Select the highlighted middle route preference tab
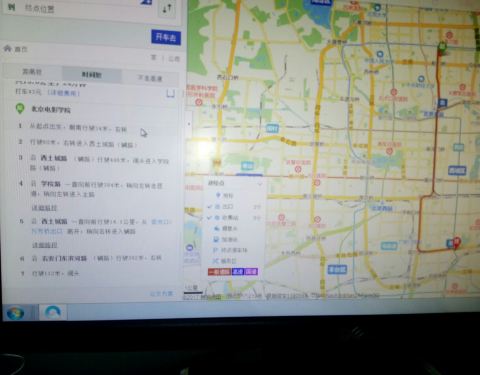Image resolution: width=480 pixels, height=375 pixels. [92, 75]
